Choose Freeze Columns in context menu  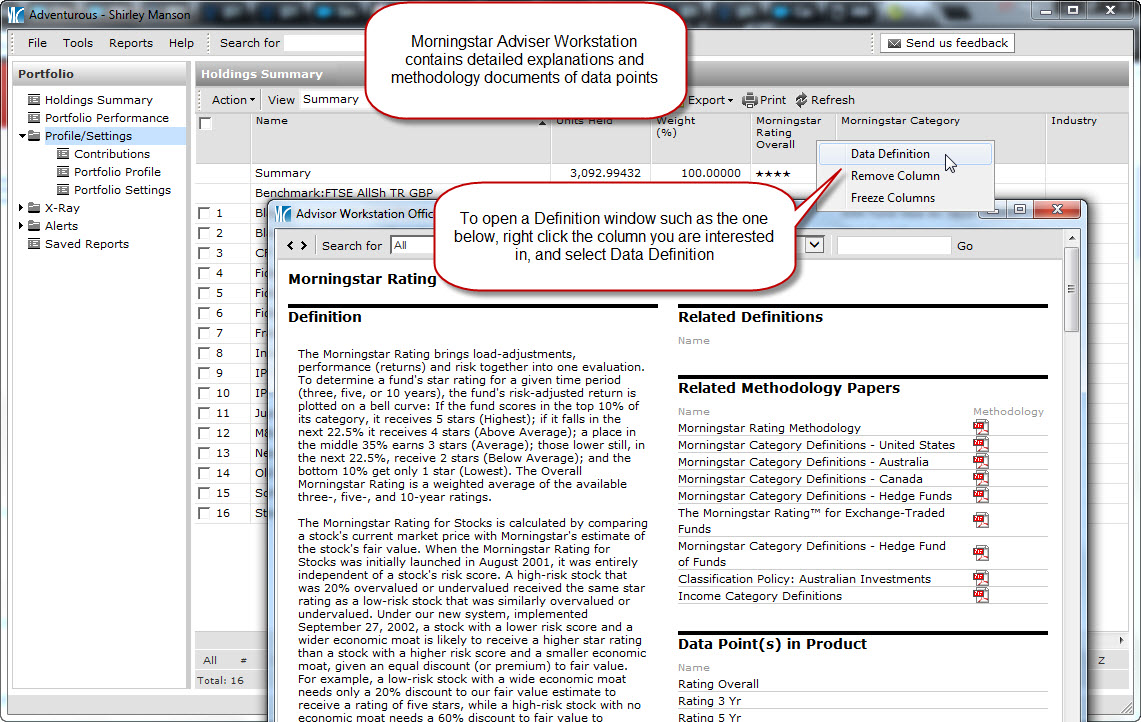(x=892, y=198)
